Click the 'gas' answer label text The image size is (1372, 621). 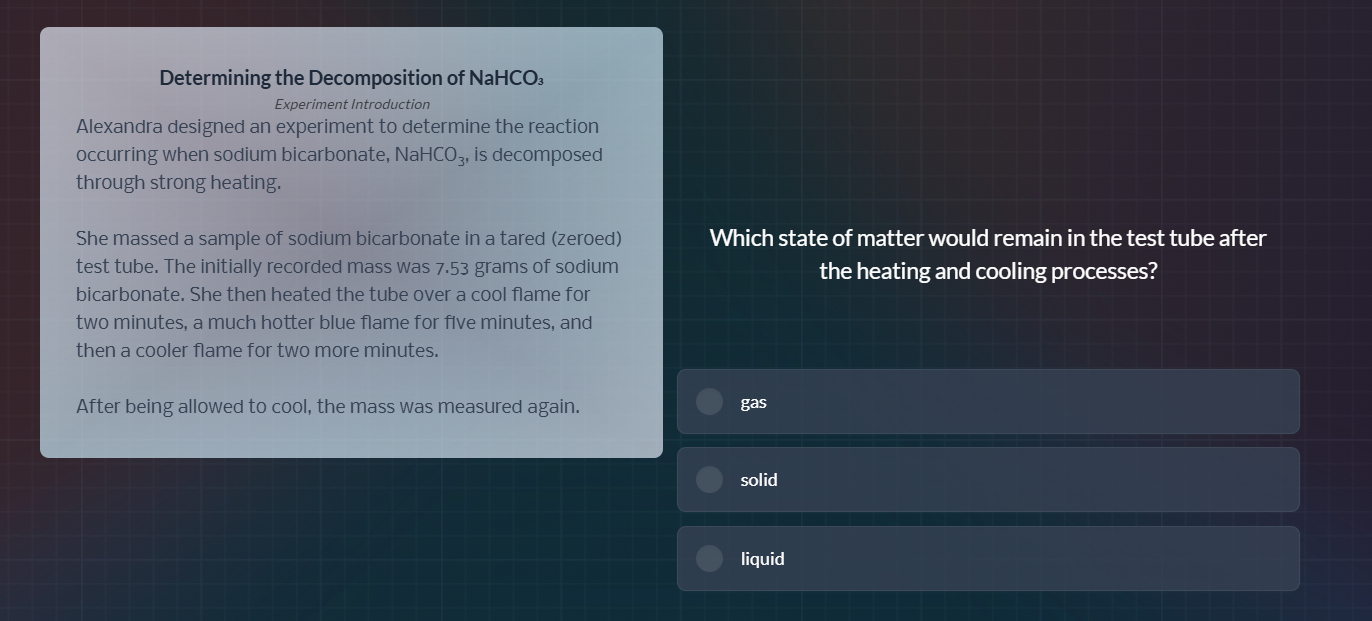click(x=753, y=402)
